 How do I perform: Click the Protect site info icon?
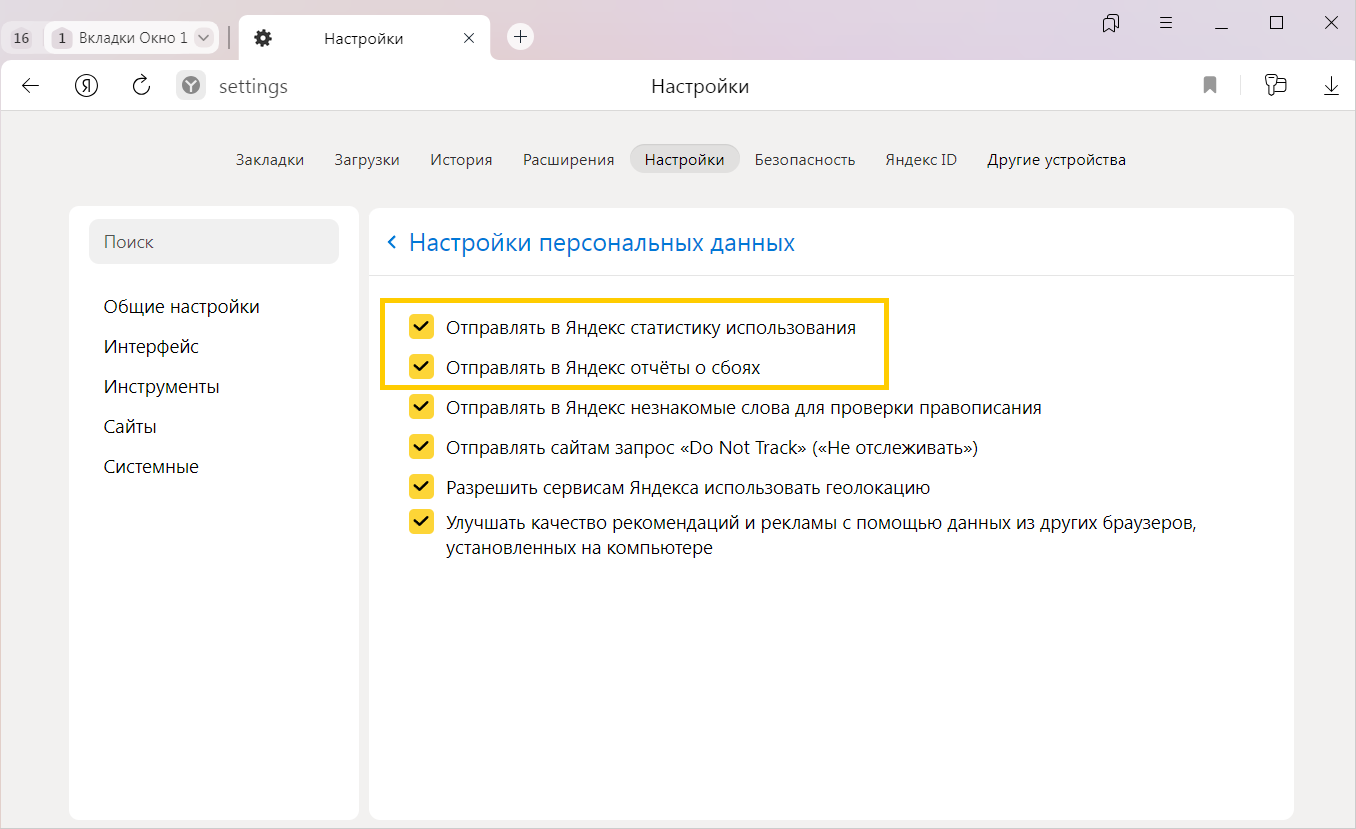(191, 86)
